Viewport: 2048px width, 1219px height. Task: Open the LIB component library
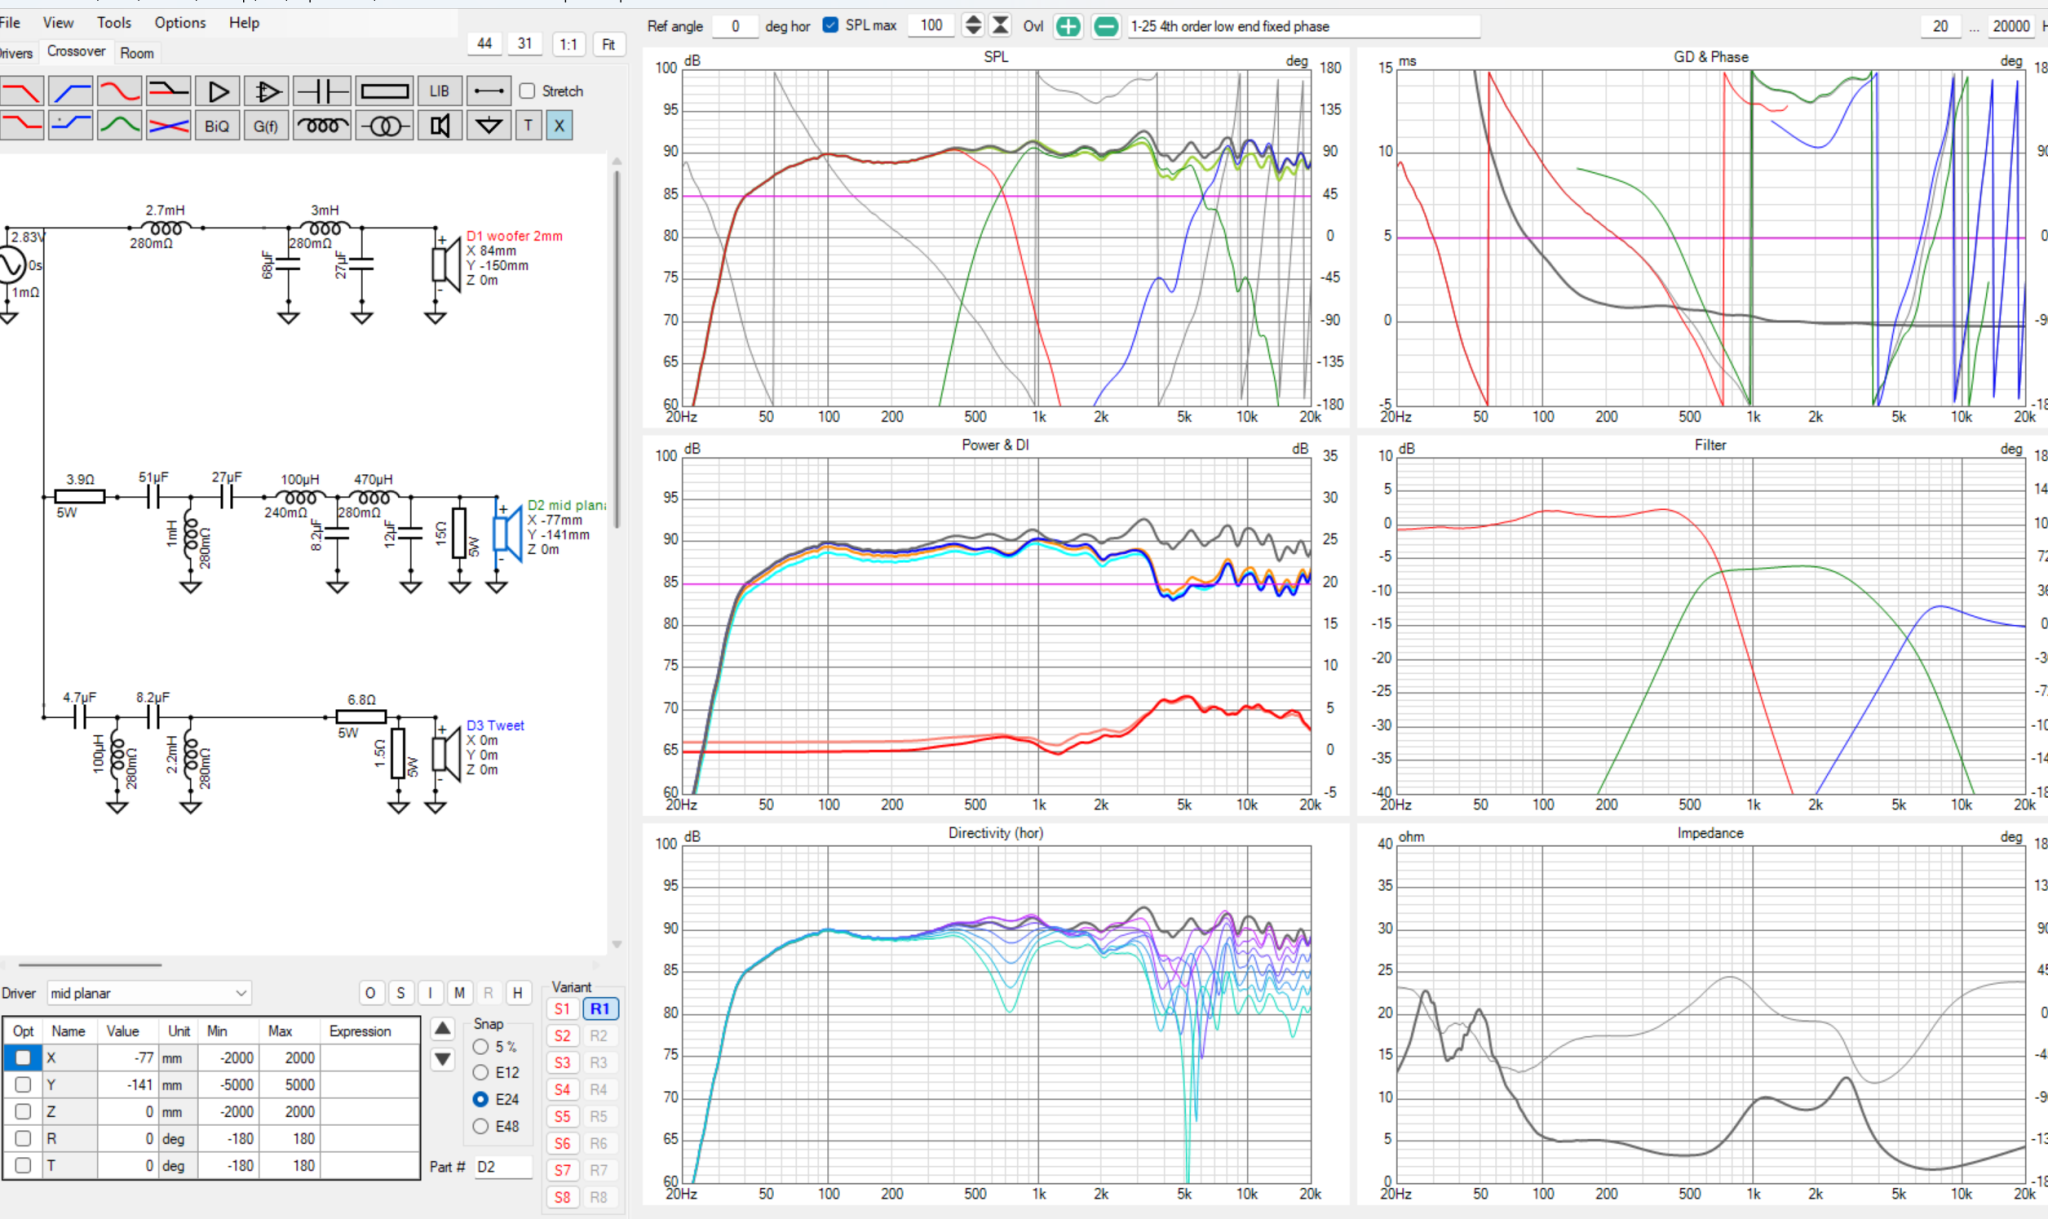click(x=439, y=91)
